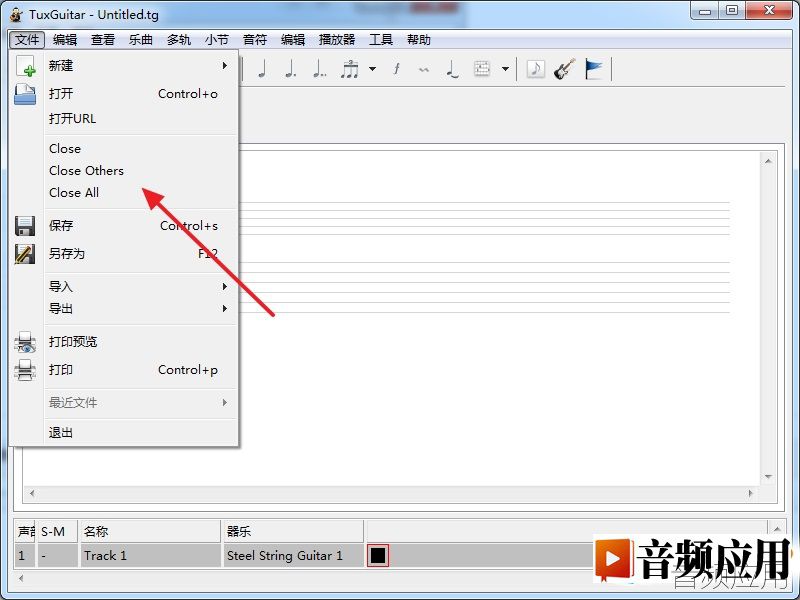Open the 多轨 menu
This screenshot has height=600, width=800.
click(179, 40)
